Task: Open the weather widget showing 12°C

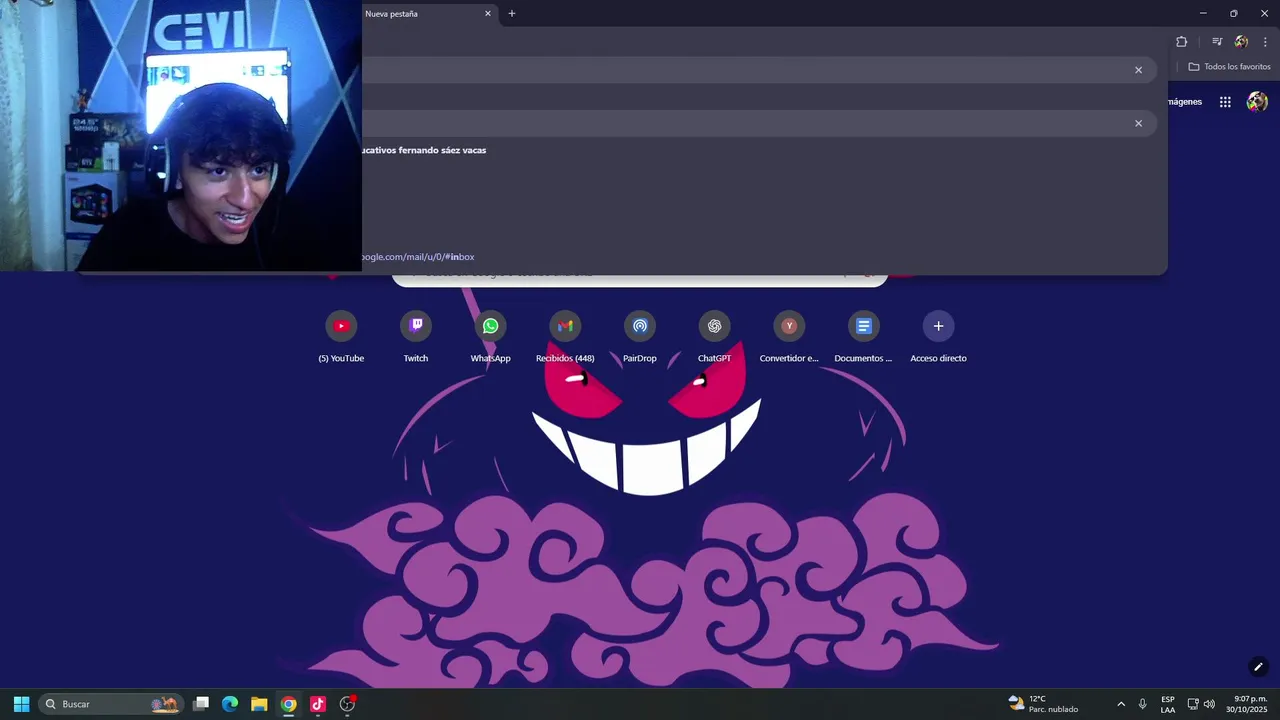Action: (1043, 704)
